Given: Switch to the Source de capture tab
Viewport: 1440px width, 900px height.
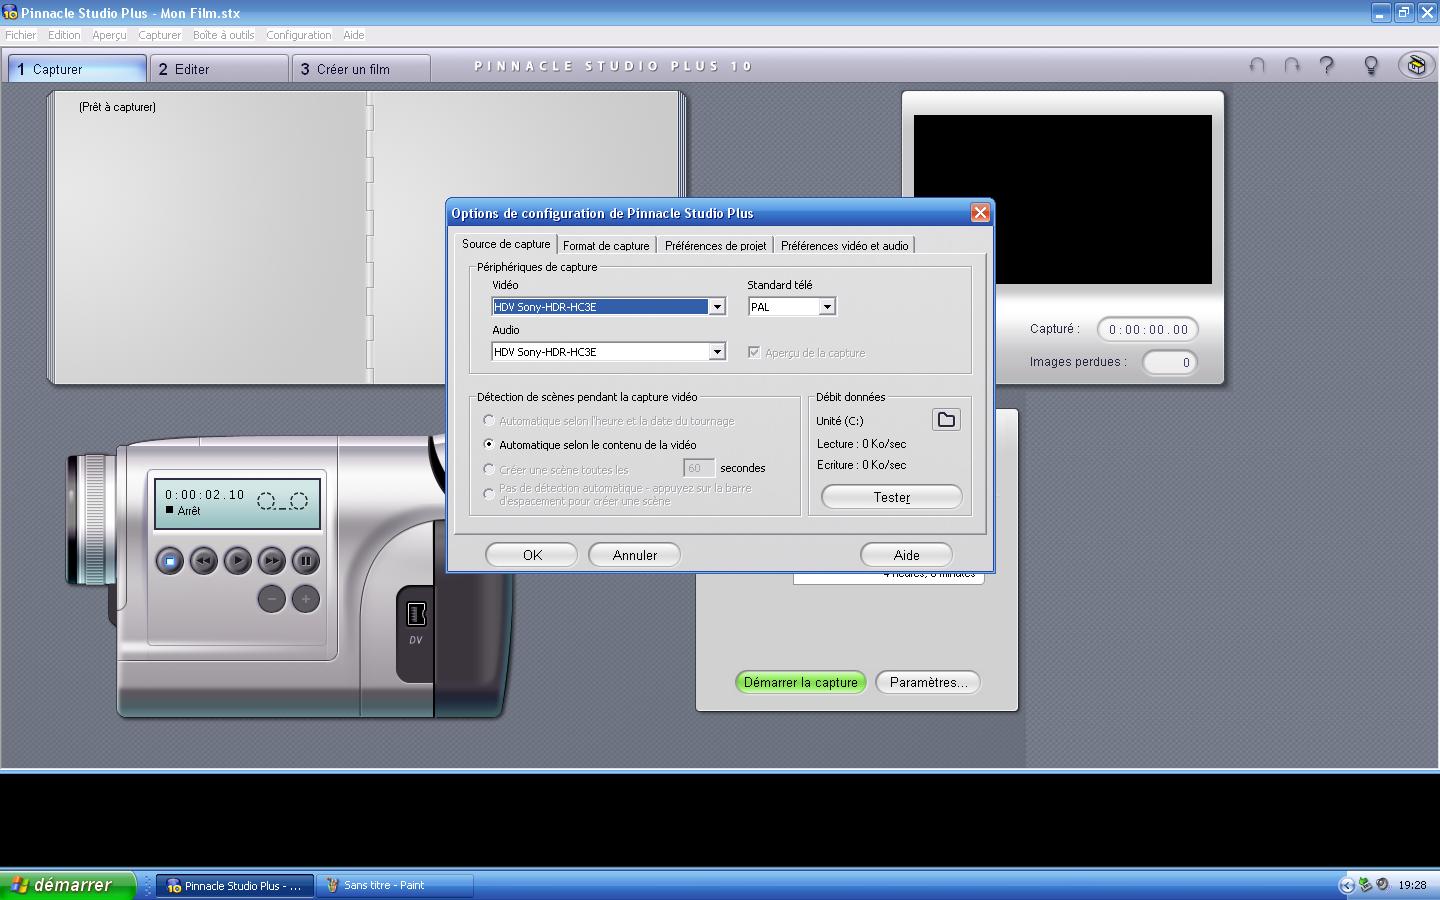Looking at the screenshot, I should 506,244.
